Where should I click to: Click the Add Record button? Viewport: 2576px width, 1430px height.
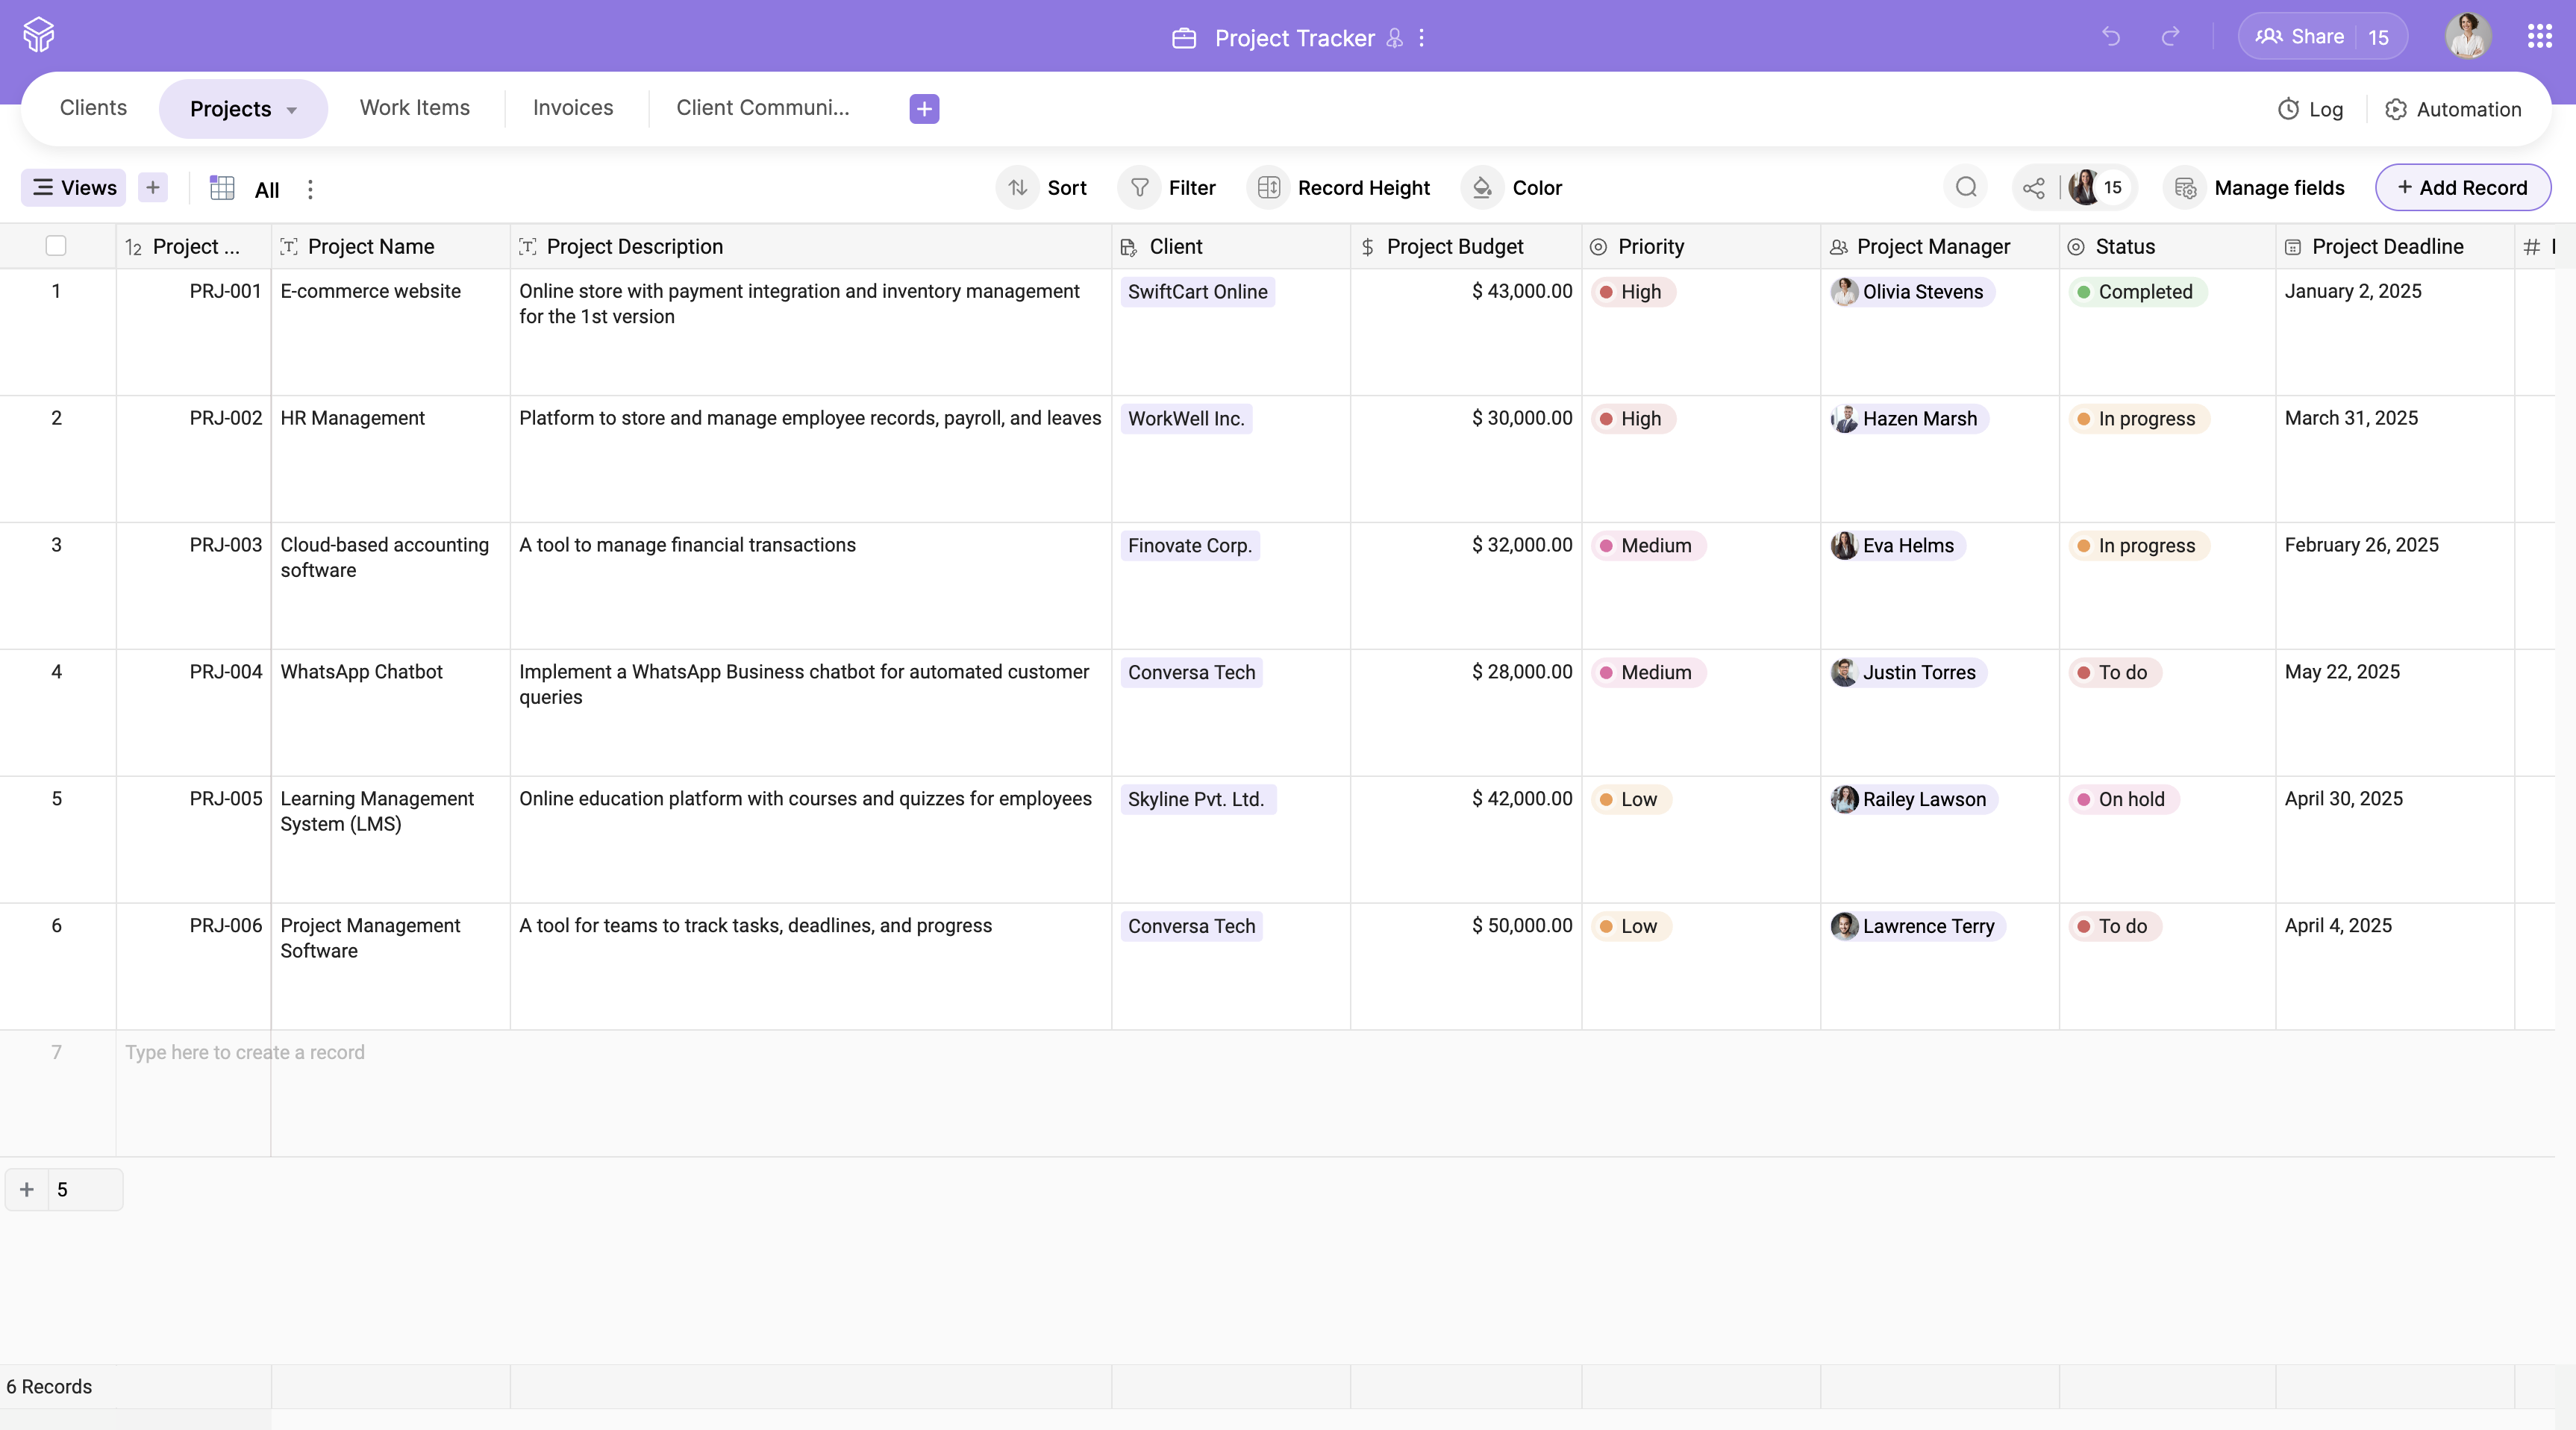(2463, 187)
